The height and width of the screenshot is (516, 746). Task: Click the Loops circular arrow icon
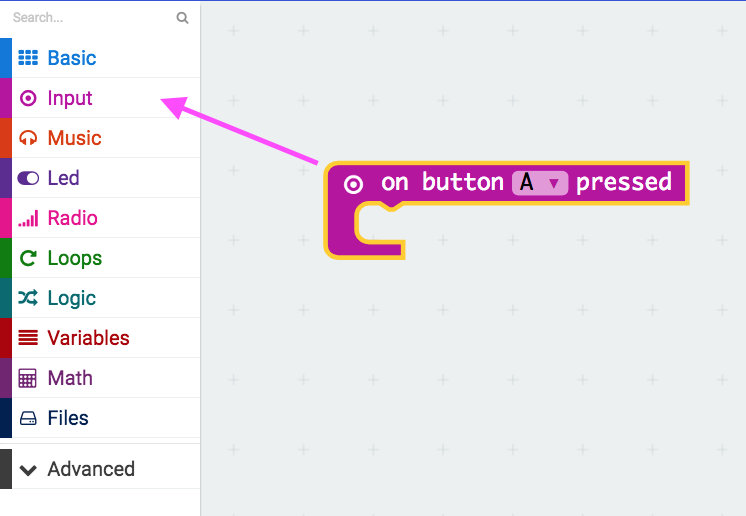(x=28, y=258)
